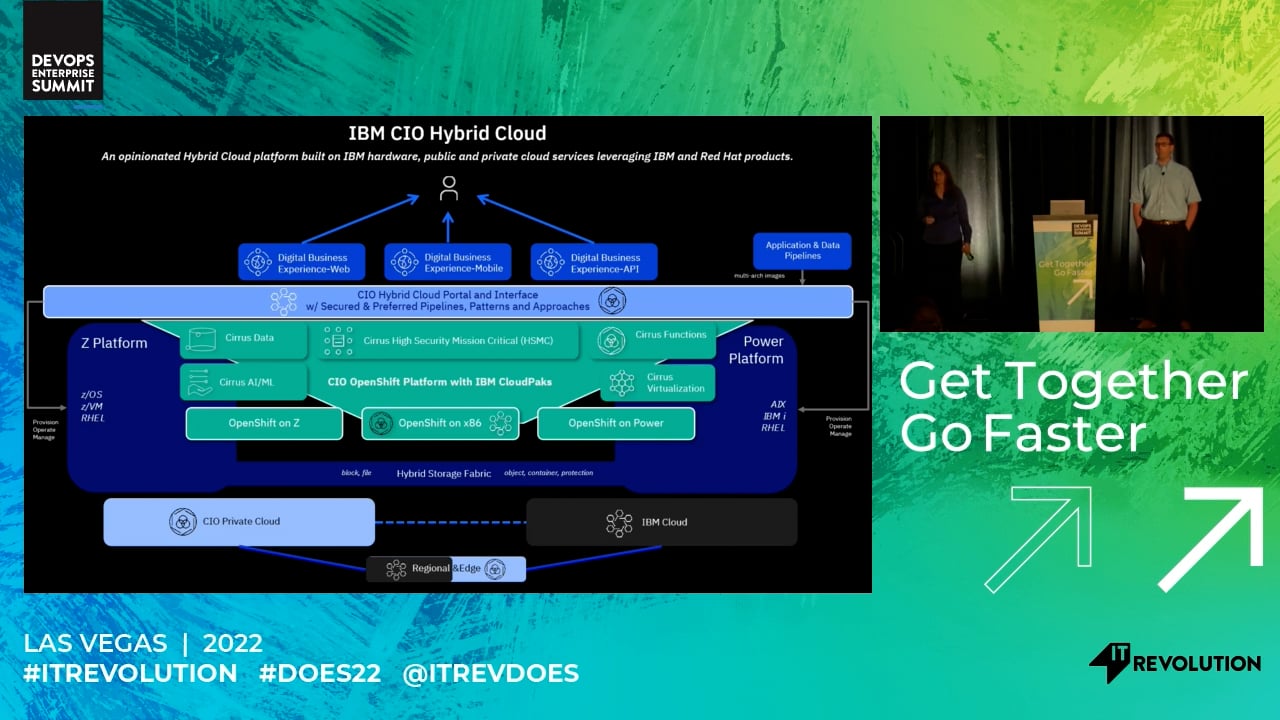1280x720 pixels.
Task: Click the OpenShift on x86 box
Action: 440,424
